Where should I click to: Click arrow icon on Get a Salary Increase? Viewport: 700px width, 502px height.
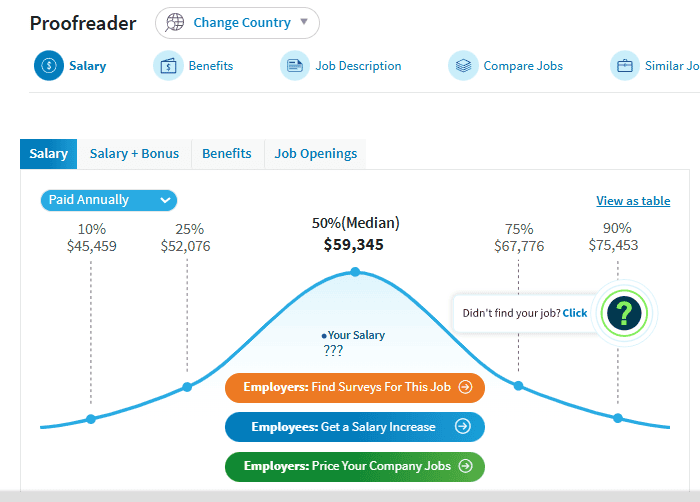point(463,427)
